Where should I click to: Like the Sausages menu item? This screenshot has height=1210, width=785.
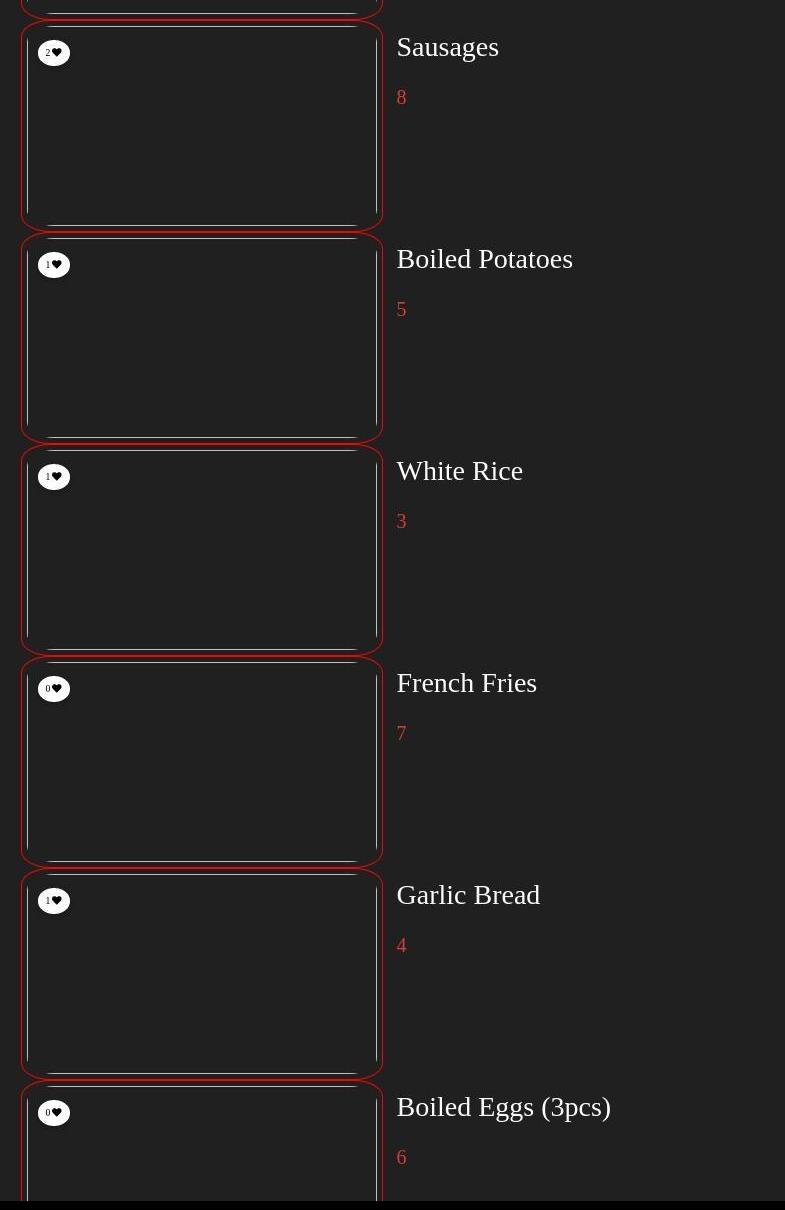[x=54, y=53]
